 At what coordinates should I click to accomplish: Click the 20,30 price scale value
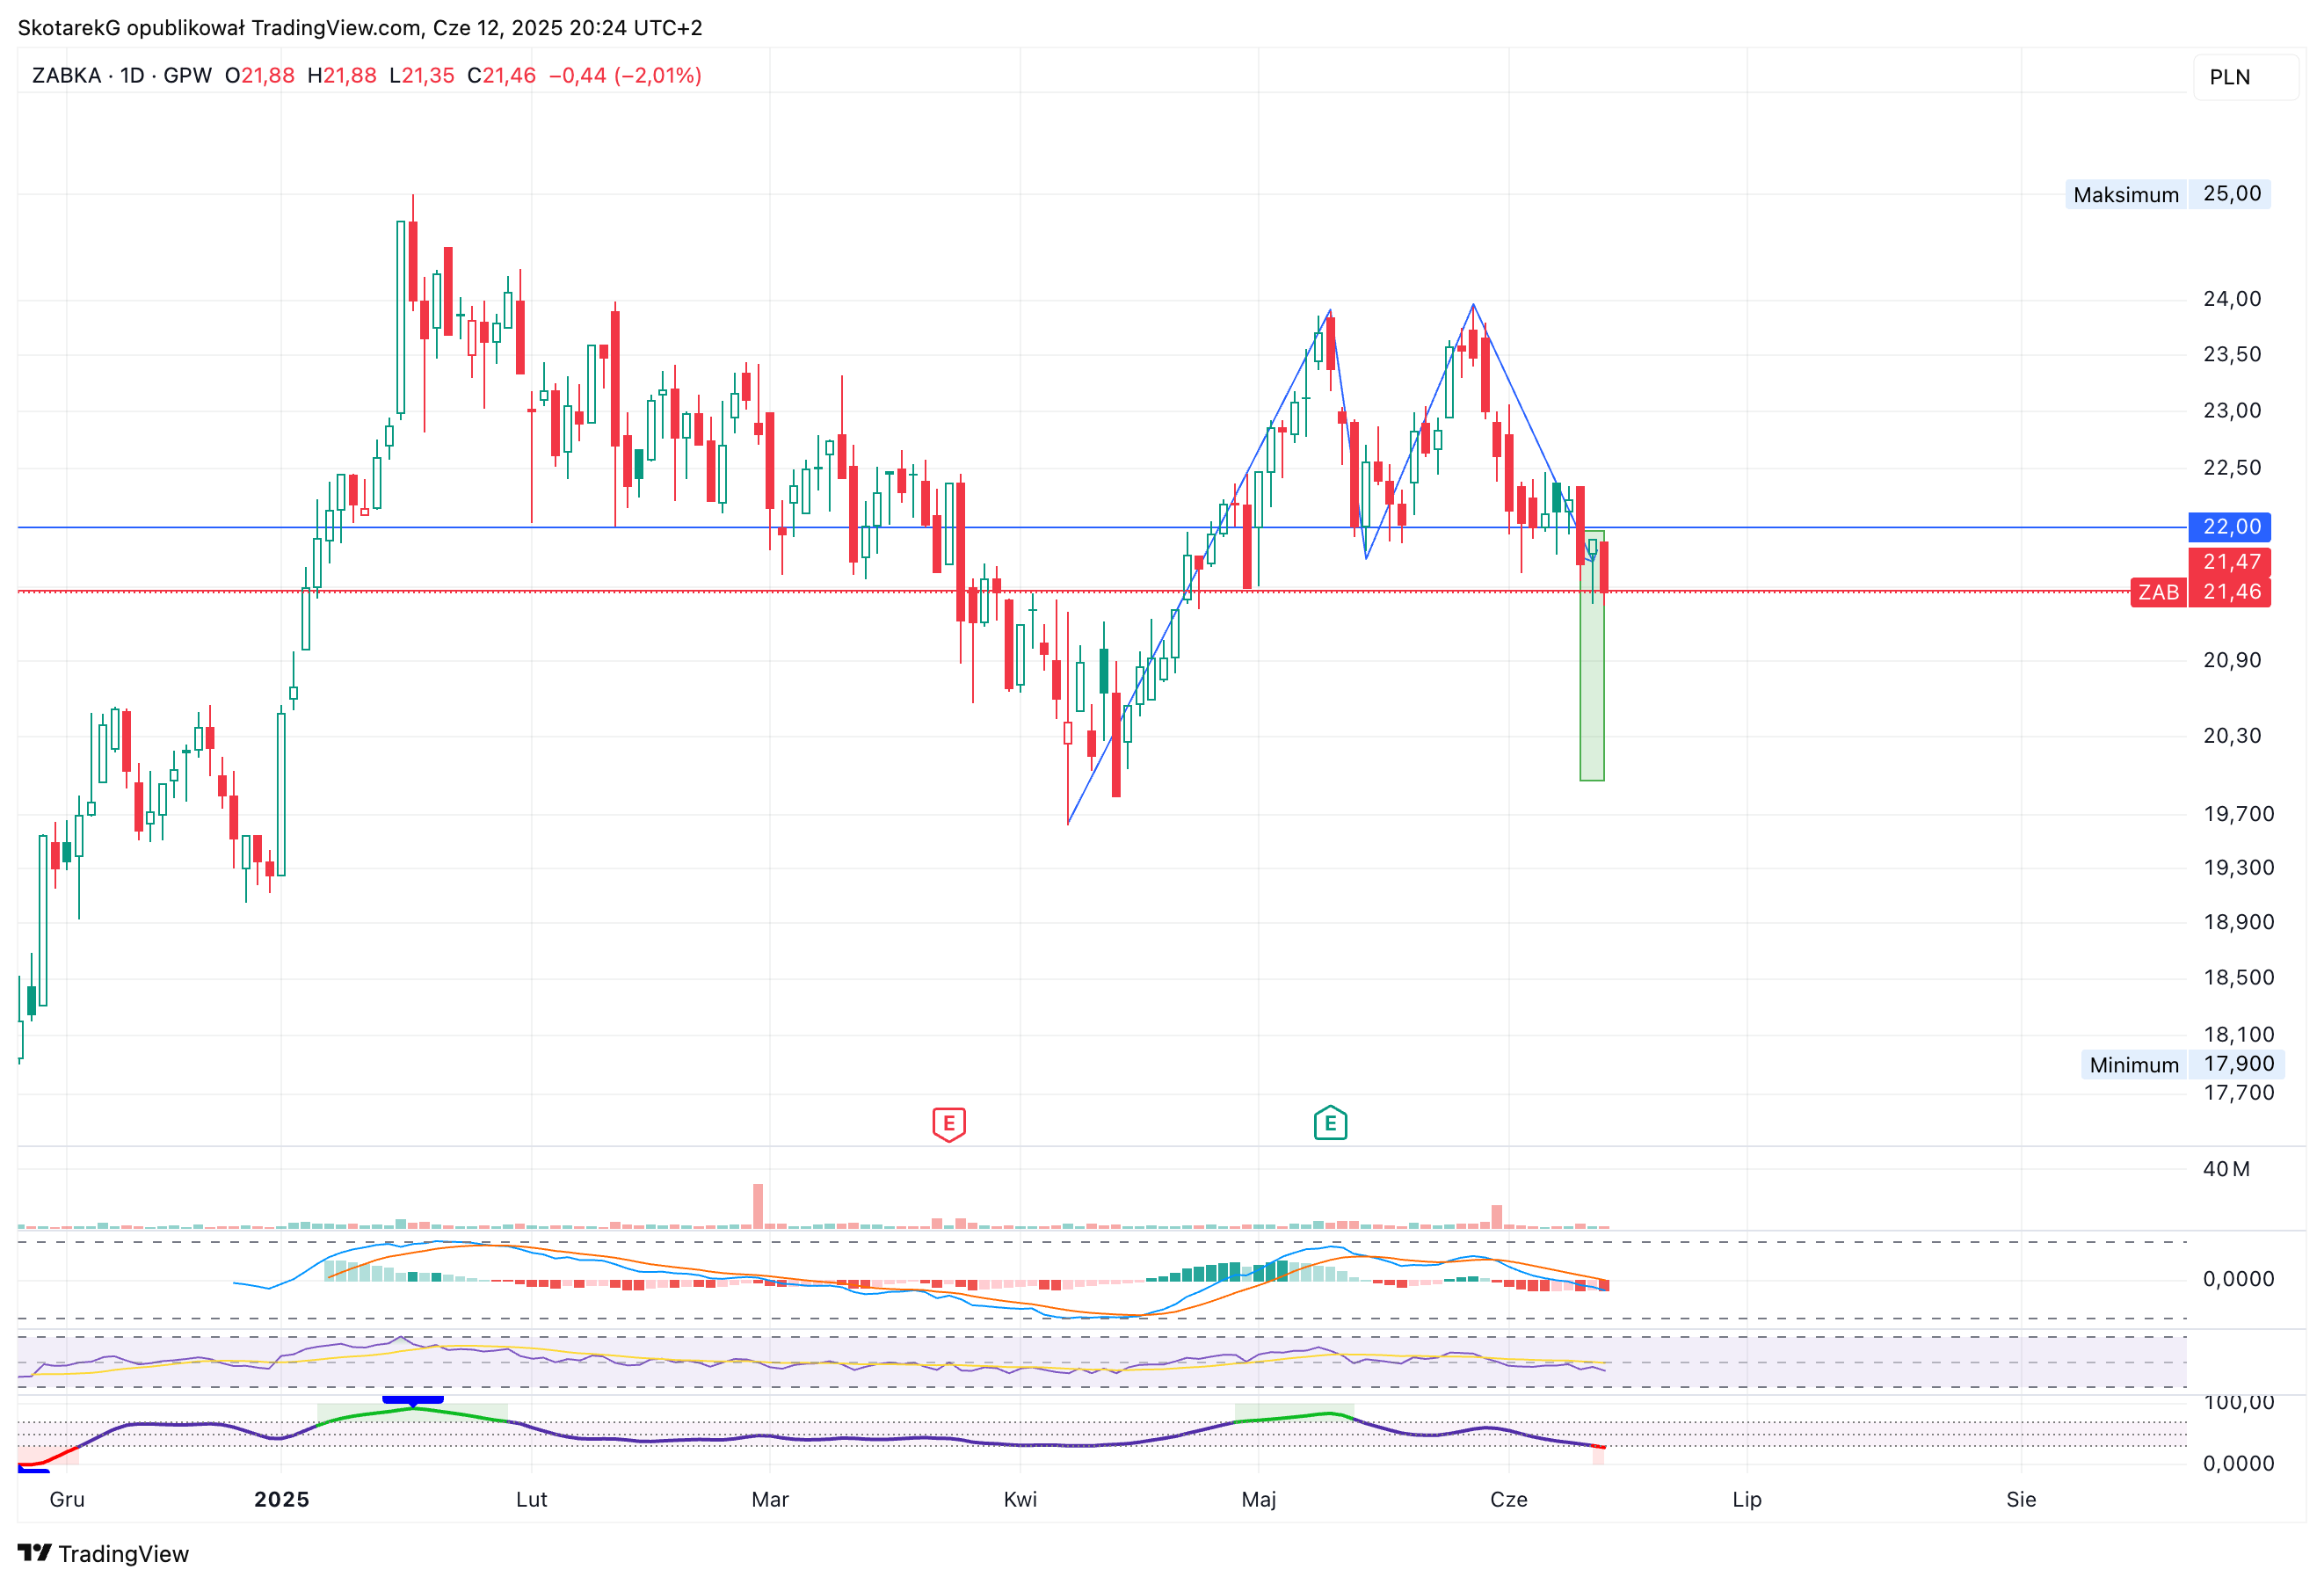2232,736
